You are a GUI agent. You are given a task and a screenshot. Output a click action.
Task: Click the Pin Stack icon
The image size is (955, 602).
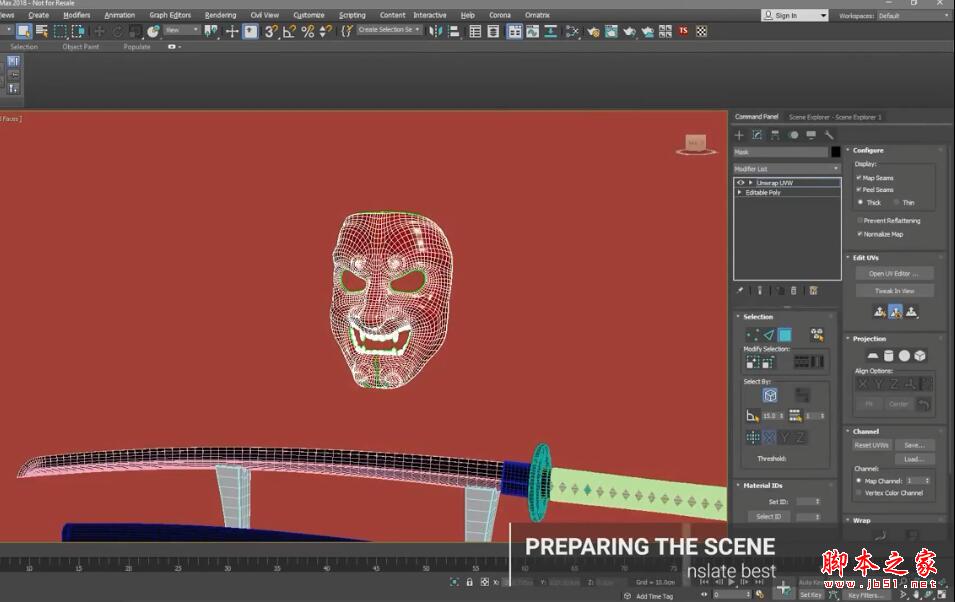click(740, 291)
